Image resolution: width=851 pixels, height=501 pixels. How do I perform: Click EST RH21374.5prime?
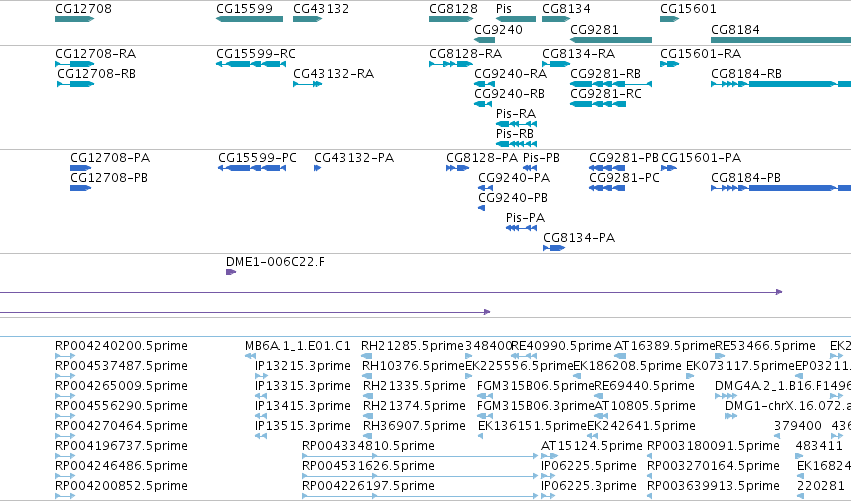coord(367,416)
